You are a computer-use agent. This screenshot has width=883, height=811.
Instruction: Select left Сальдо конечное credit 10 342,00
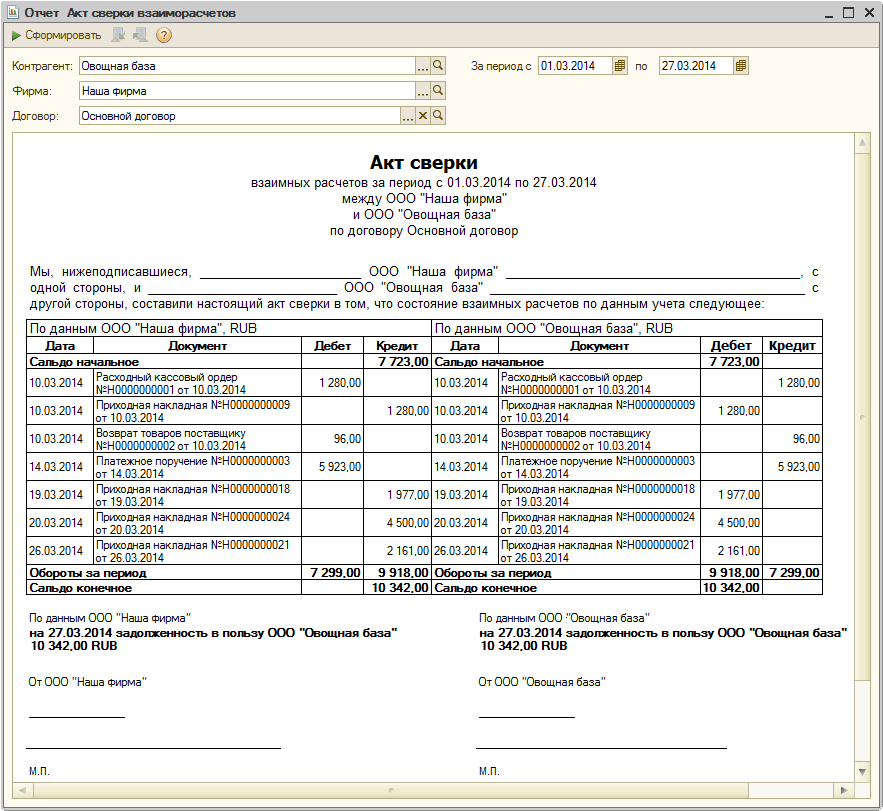[x=396, y=588]
